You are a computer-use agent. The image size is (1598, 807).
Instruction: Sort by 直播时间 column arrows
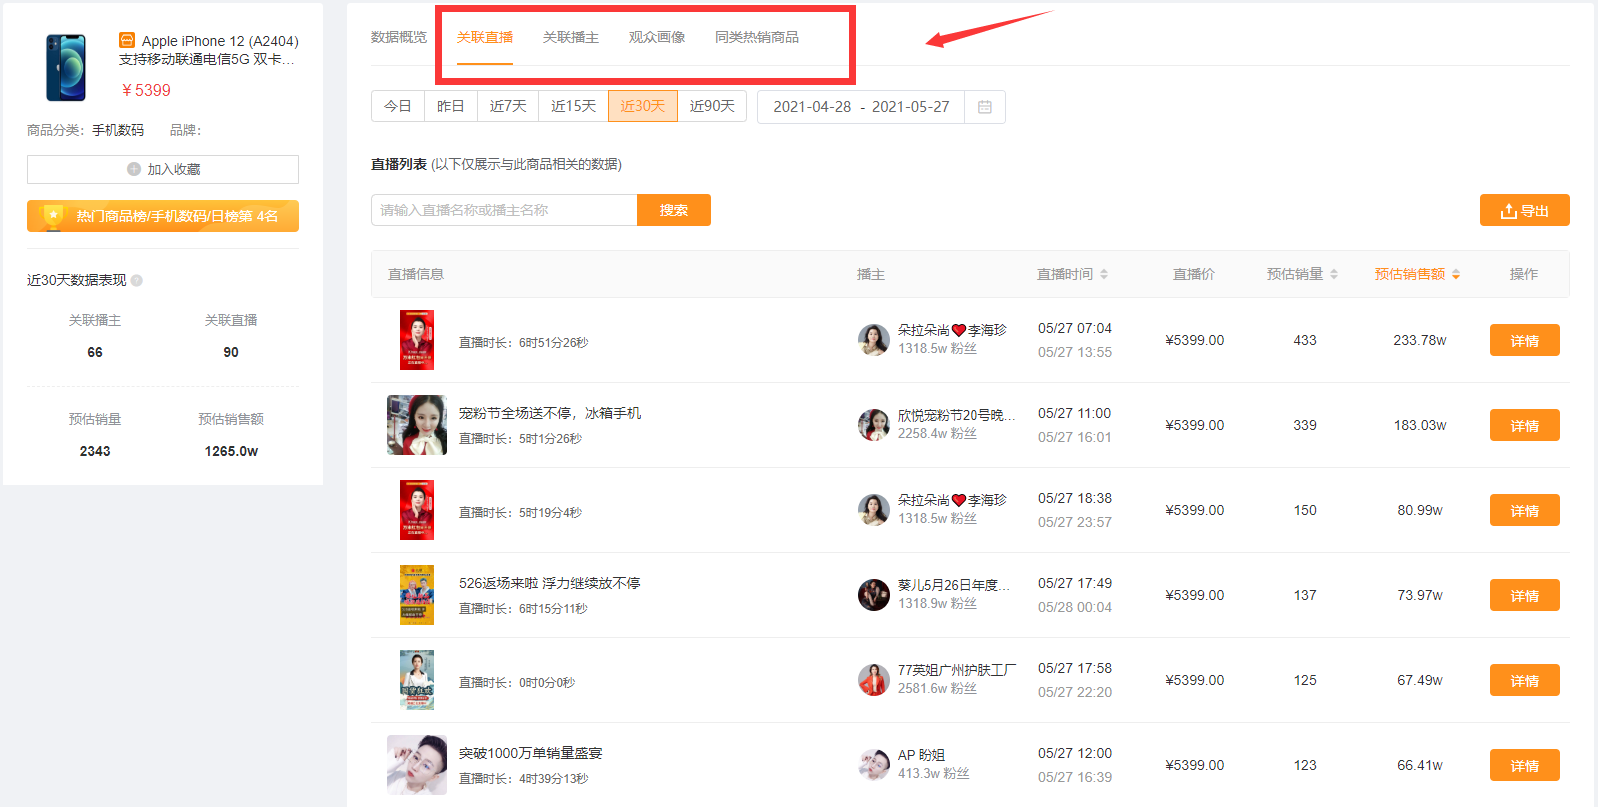point(1104,274)
